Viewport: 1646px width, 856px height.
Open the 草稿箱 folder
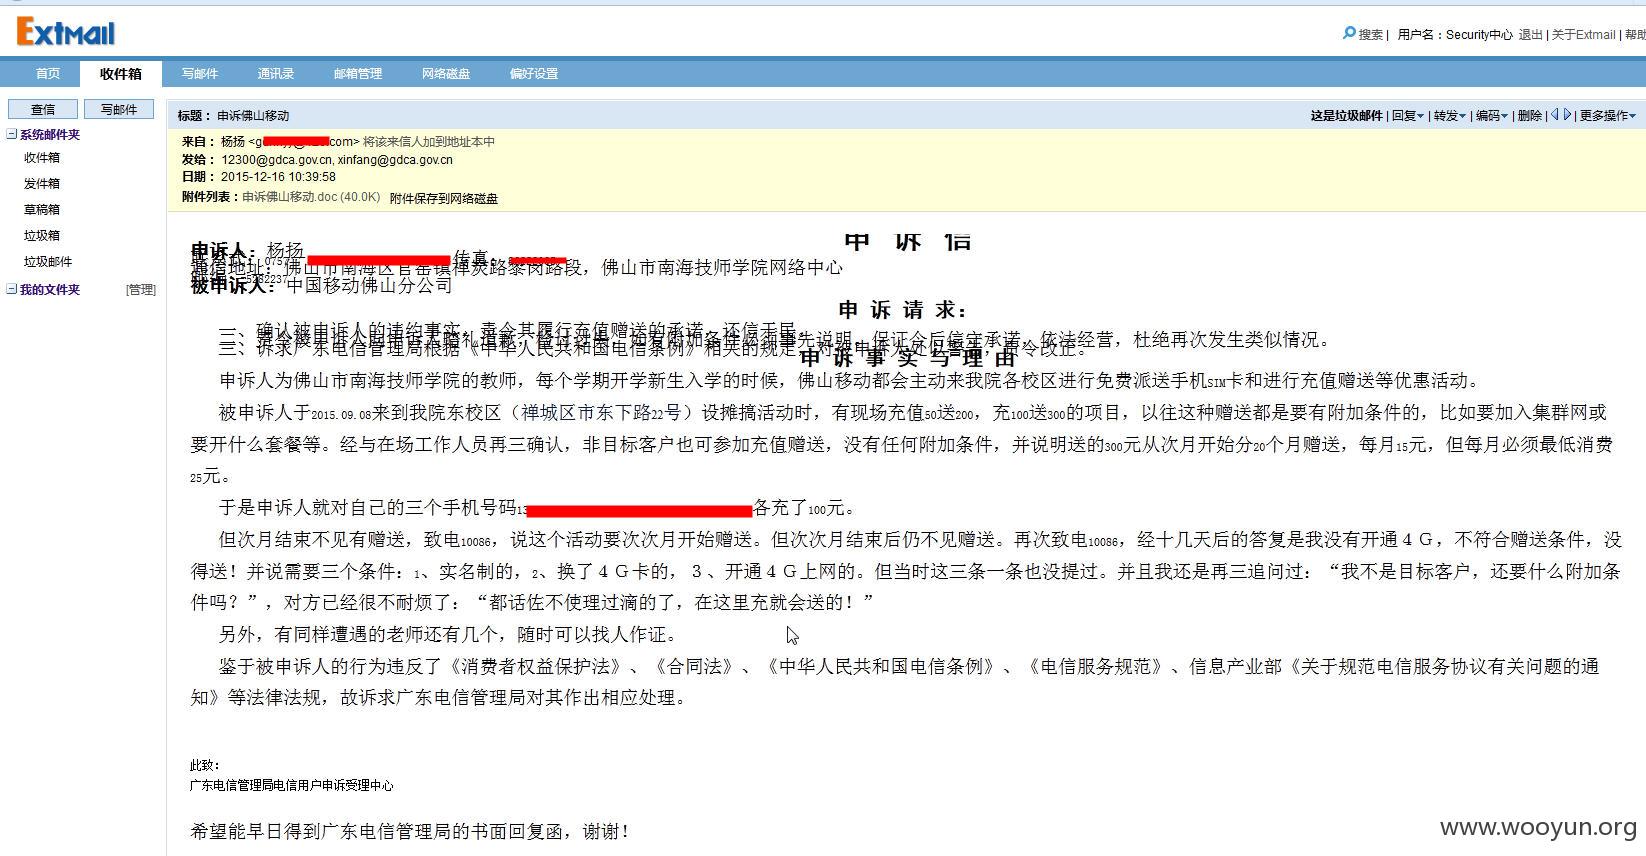(x=42, y=210)
